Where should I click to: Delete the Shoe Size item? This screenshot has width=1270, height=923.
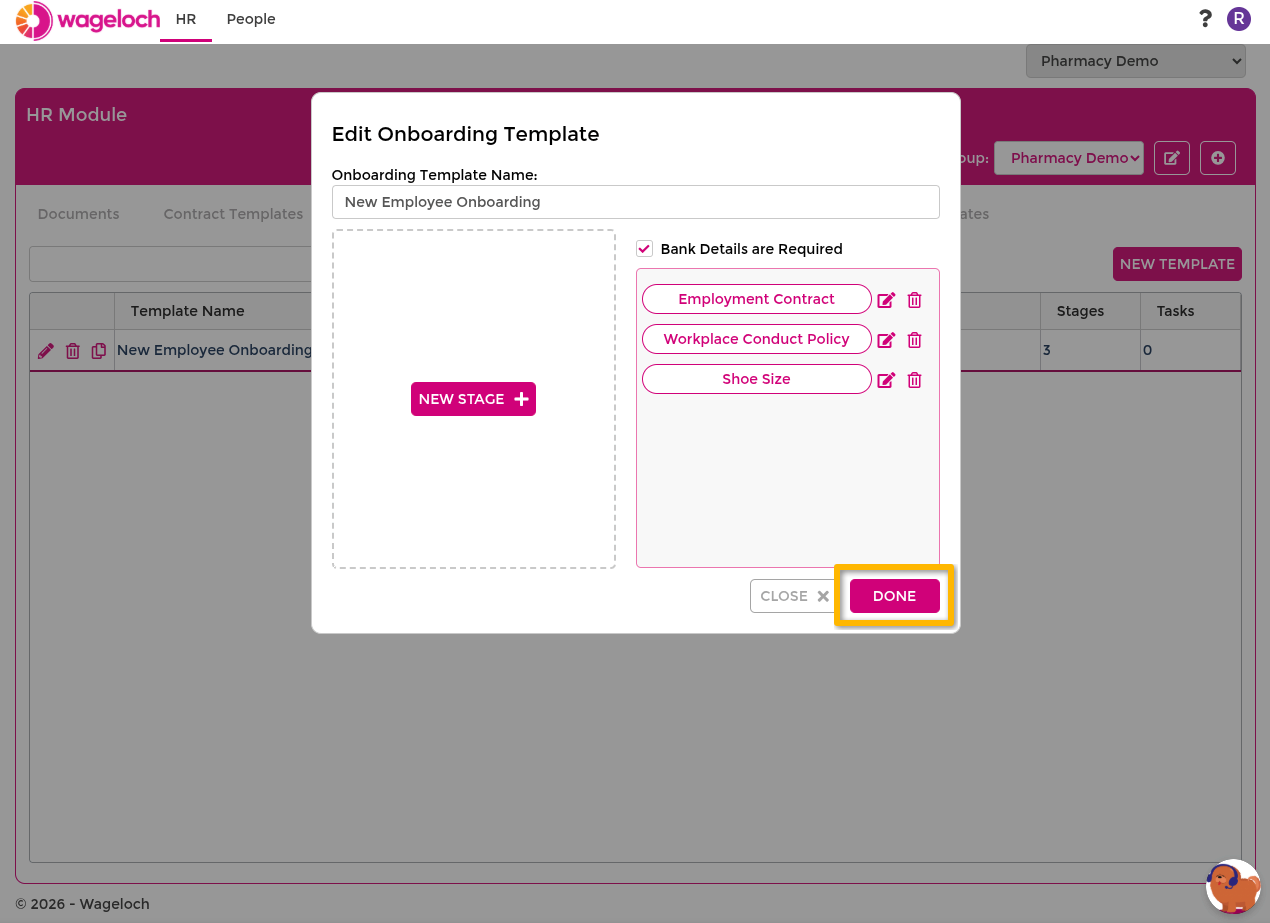click(914, 380)
